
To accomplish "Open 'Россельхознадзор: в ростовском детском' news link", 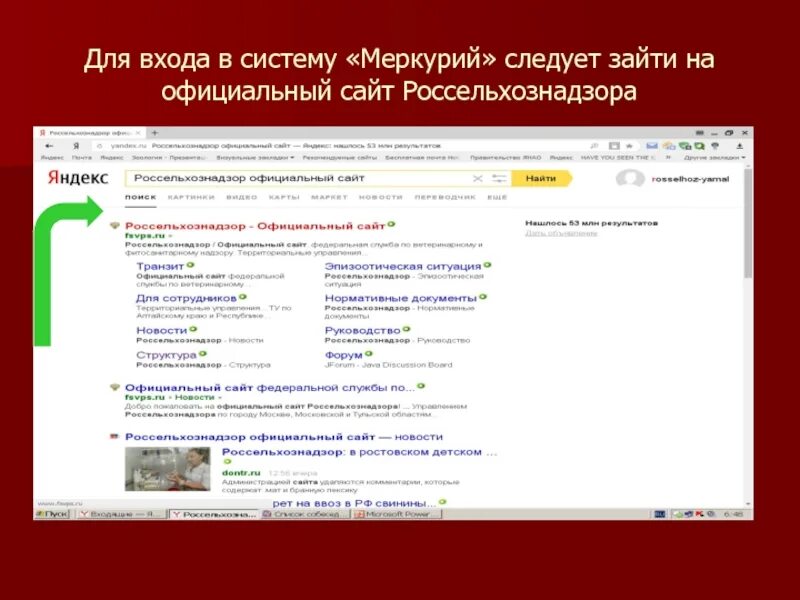I will pos(359,452).
